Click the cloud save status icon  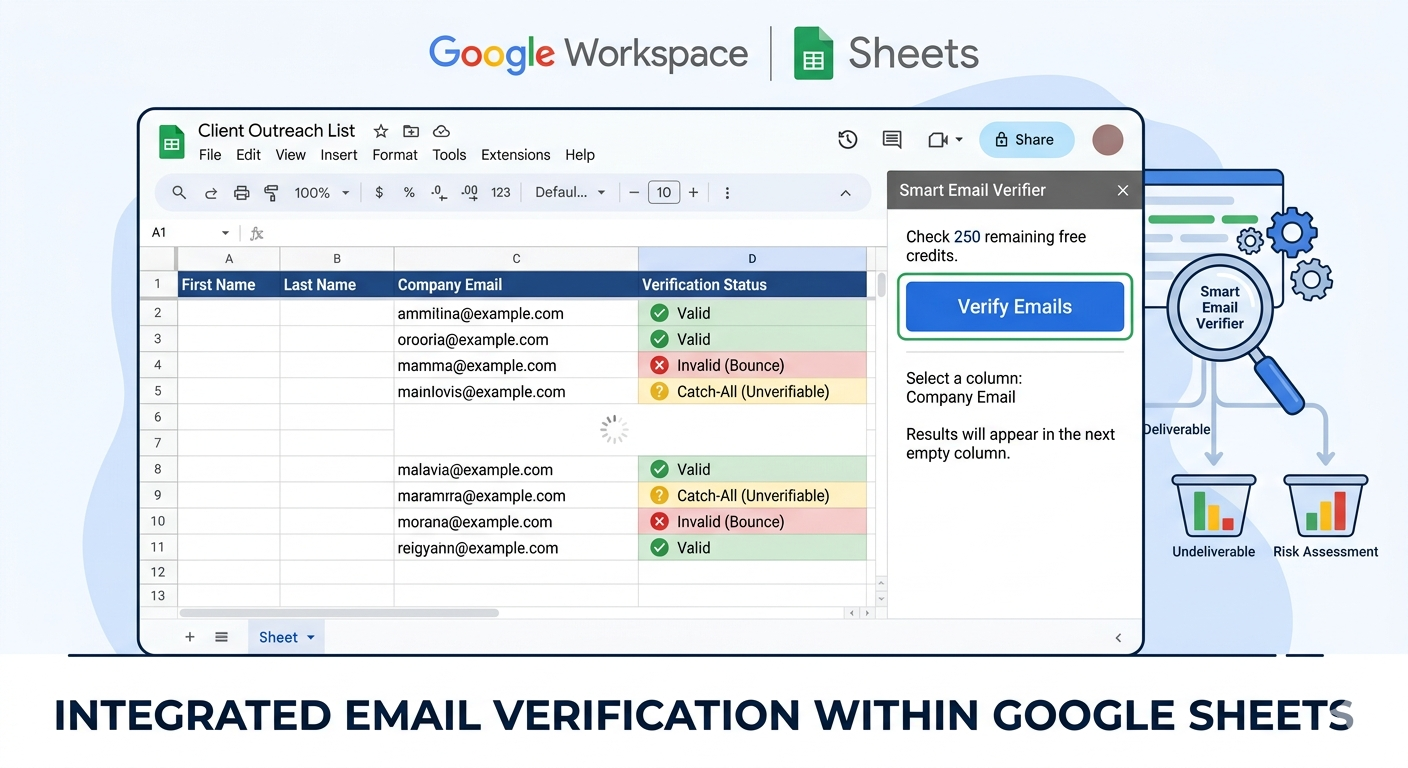click(x=441, y=131)
